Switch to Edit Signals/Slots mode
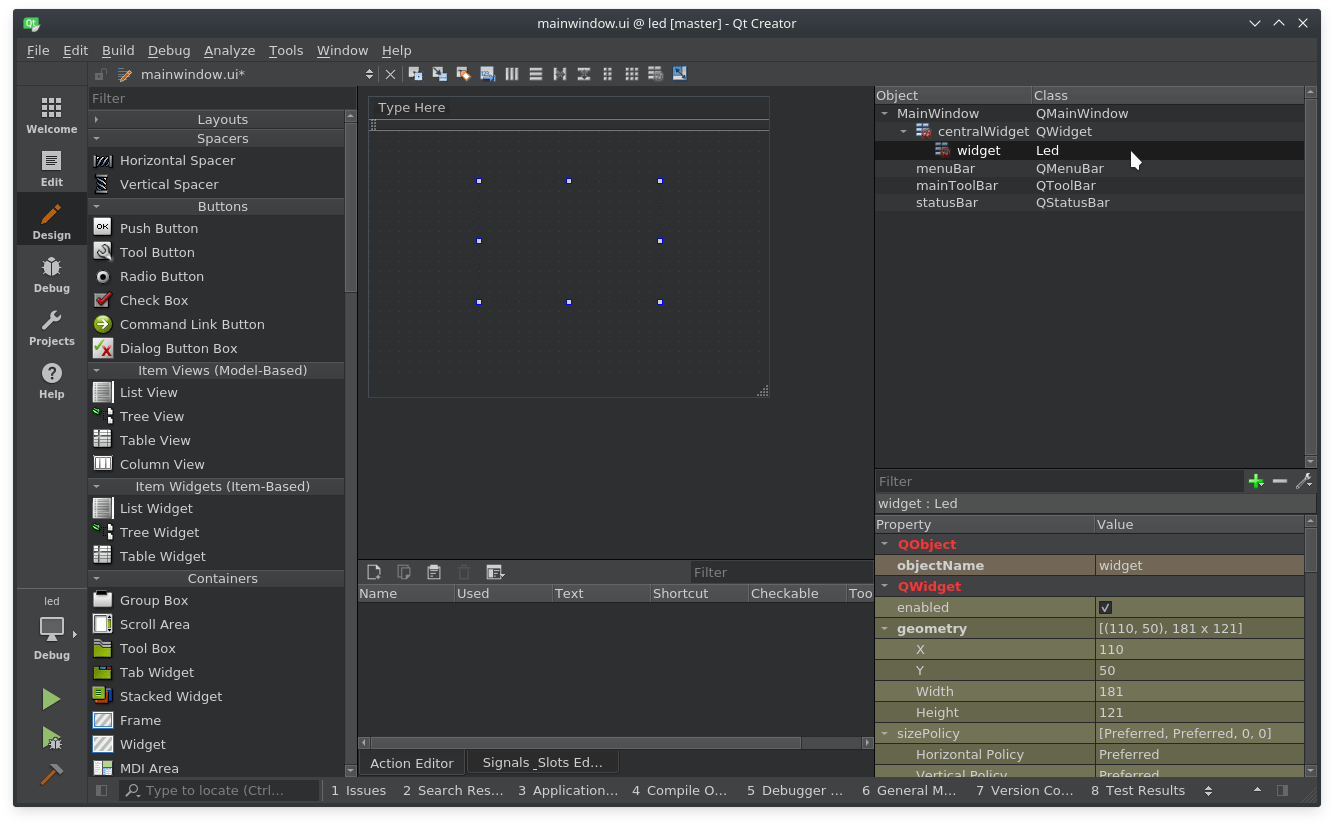This screenshot has width=1334, height=824. [x=439, y=73]
